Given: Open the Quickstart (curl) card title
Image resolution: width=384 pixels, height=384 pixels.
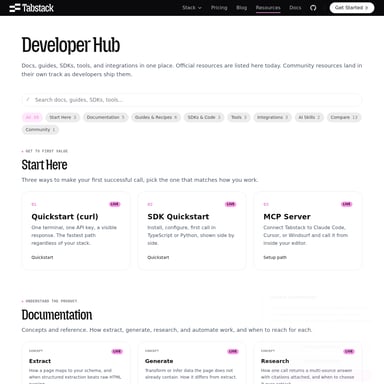Looking at the screenshot, I should pyautogui.click(x=65, y=217).
